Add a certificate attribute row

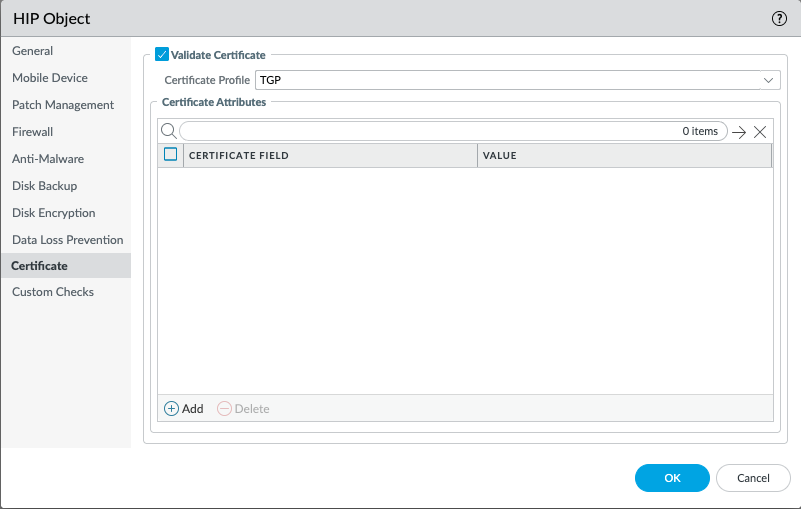184,409
